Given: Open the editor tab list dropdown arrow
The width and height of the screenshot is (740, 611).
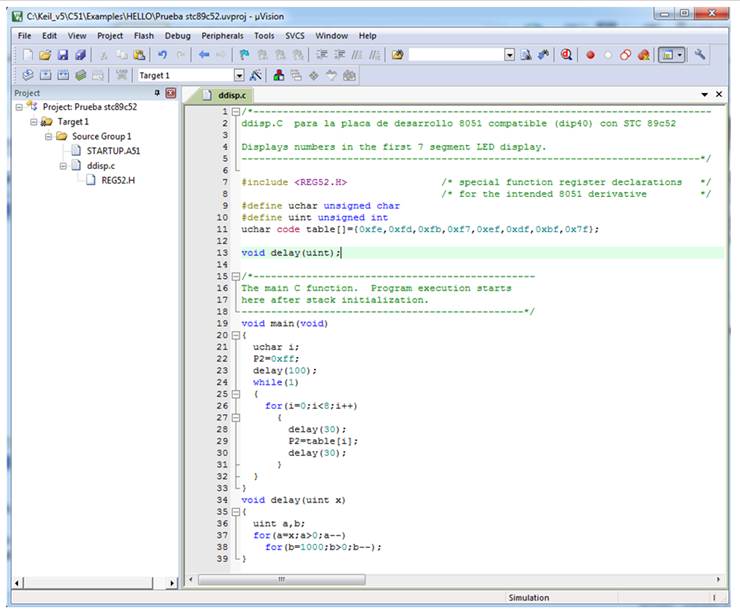Looking at the screenshot, I should click(705, 94).
